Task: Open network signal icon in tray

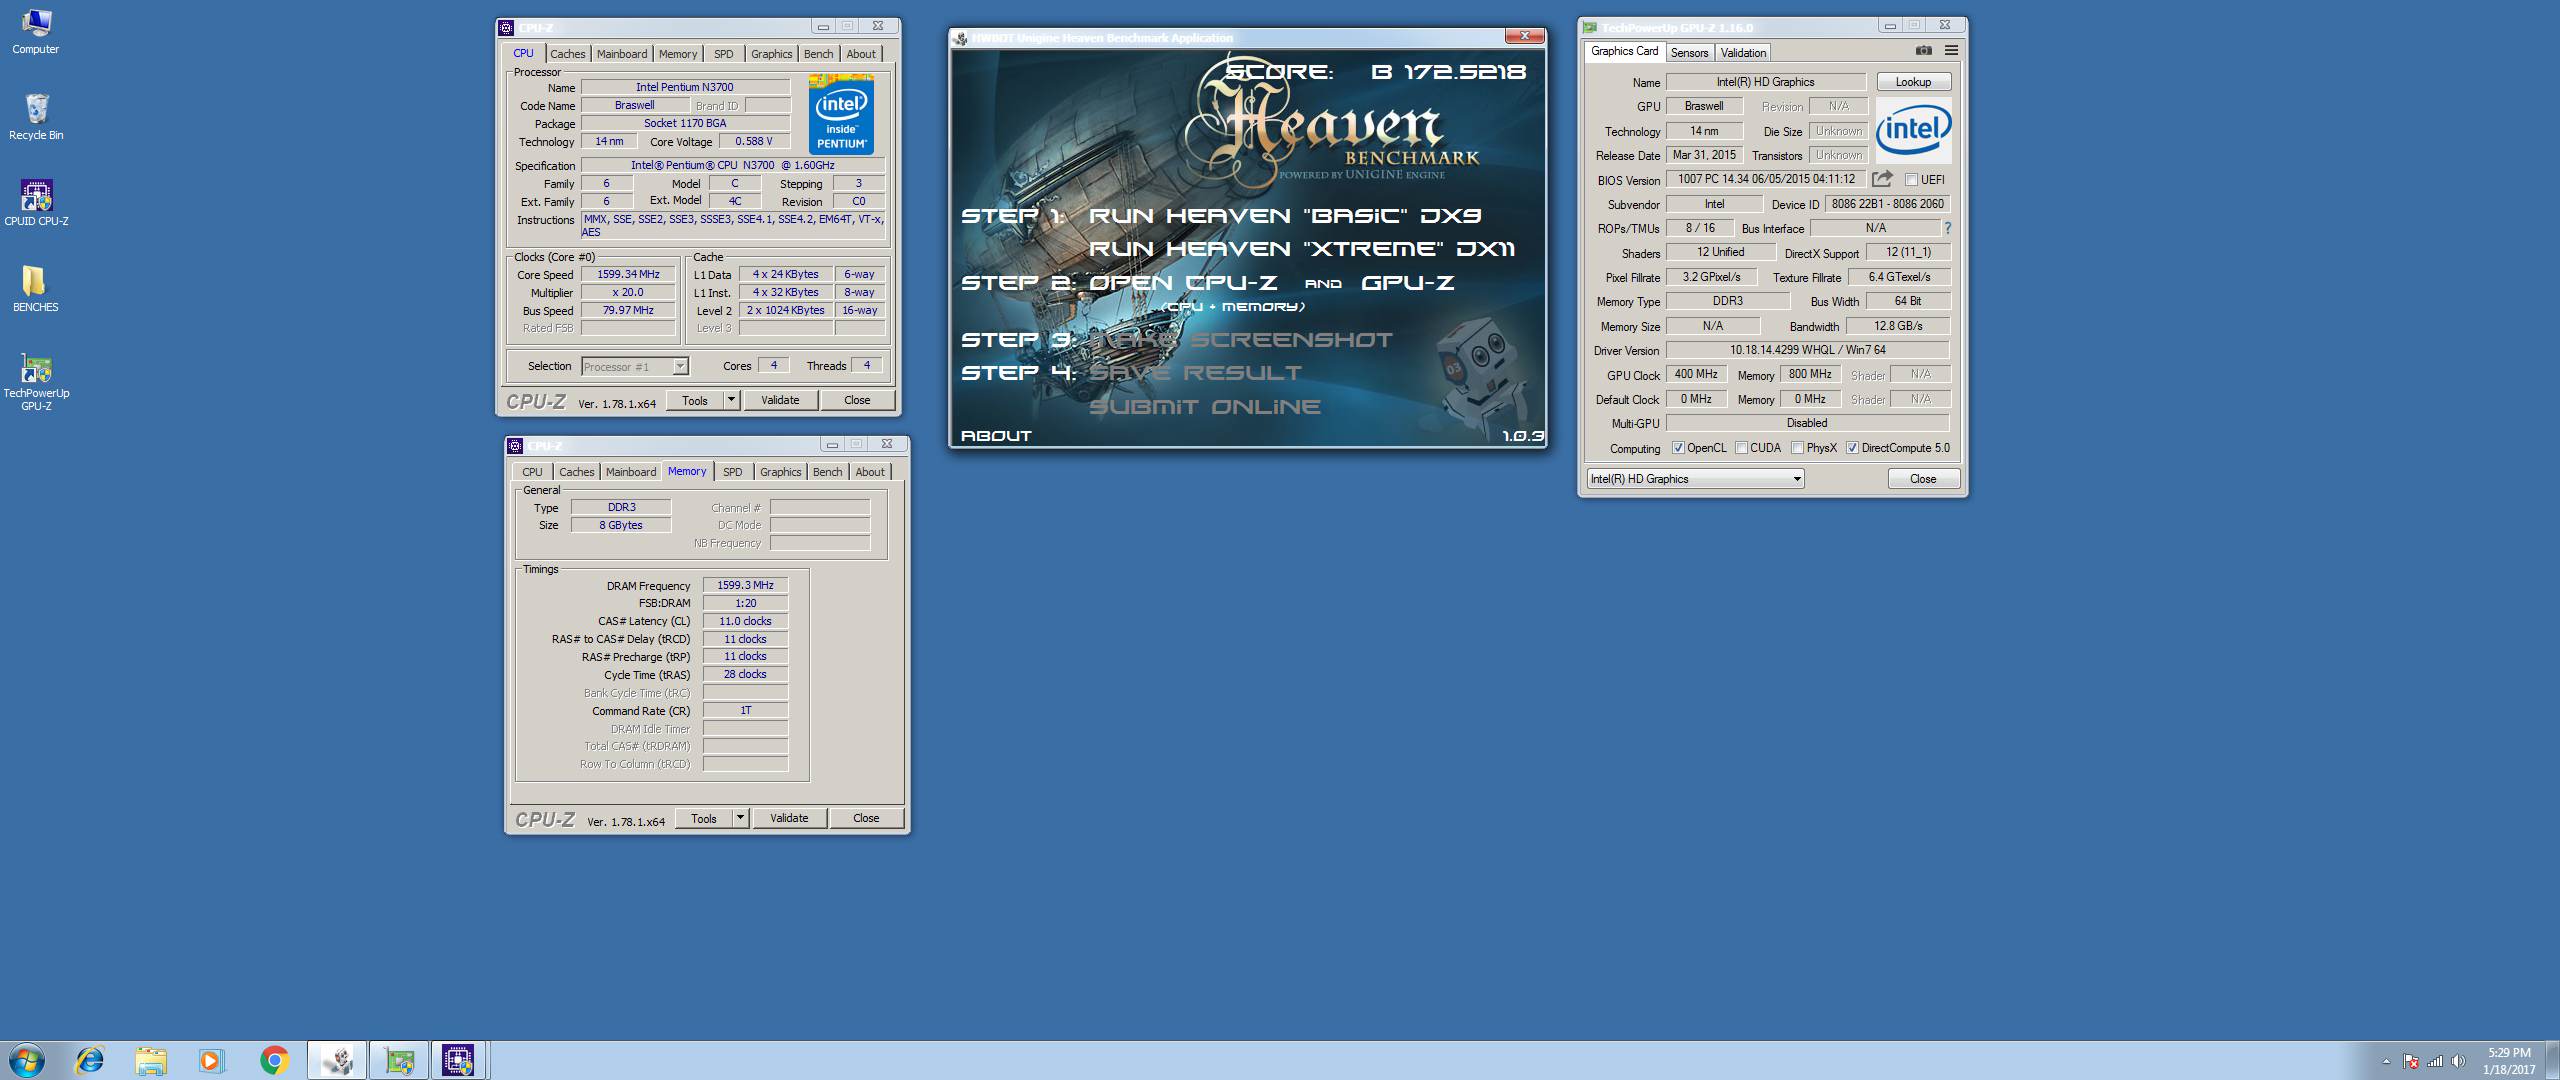Action: [x=2435, y=1061]
